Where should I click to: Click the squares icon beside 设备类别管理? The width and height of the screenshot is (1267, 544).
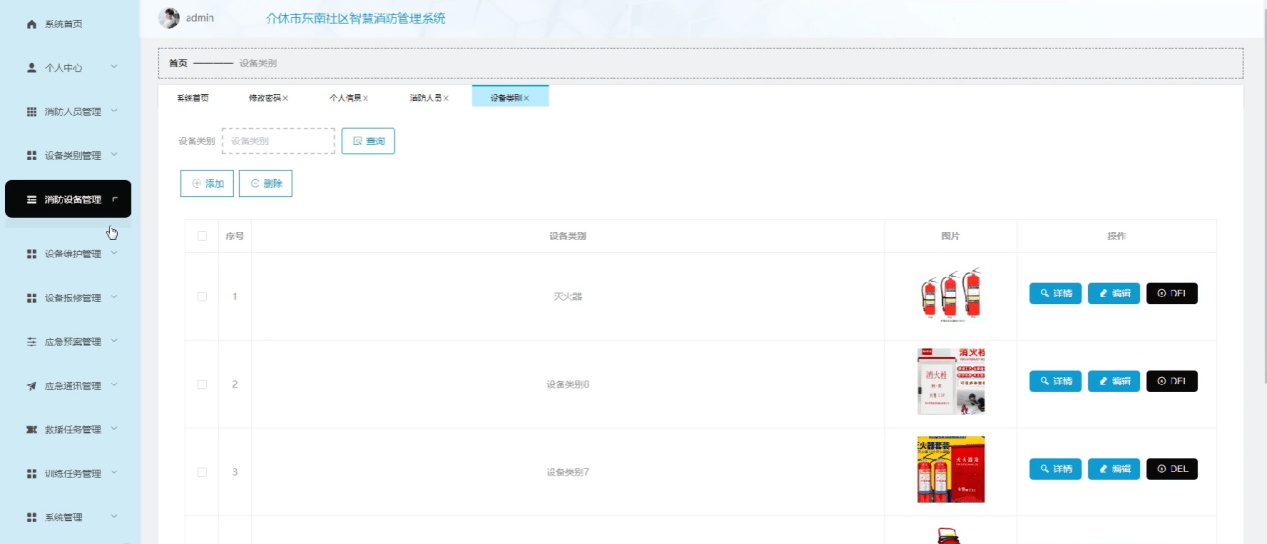coord(31,156)
